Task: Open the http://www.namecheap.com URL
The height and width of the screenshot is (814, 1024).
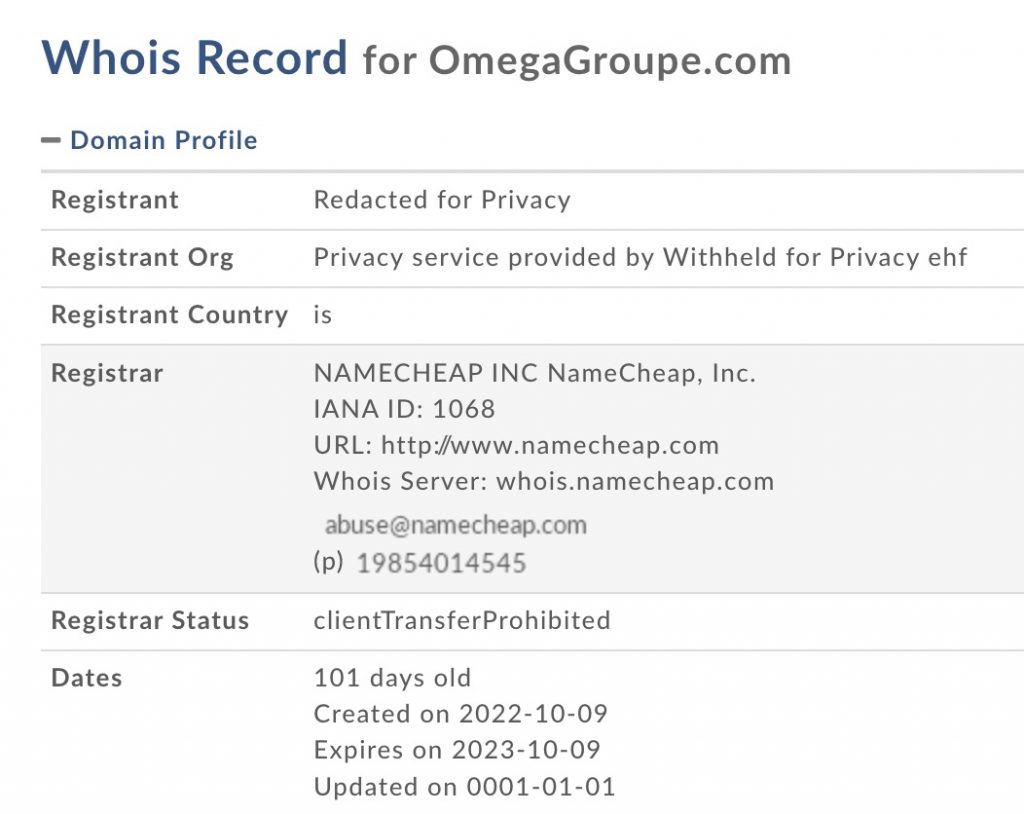Action: [x=550, y=445]
